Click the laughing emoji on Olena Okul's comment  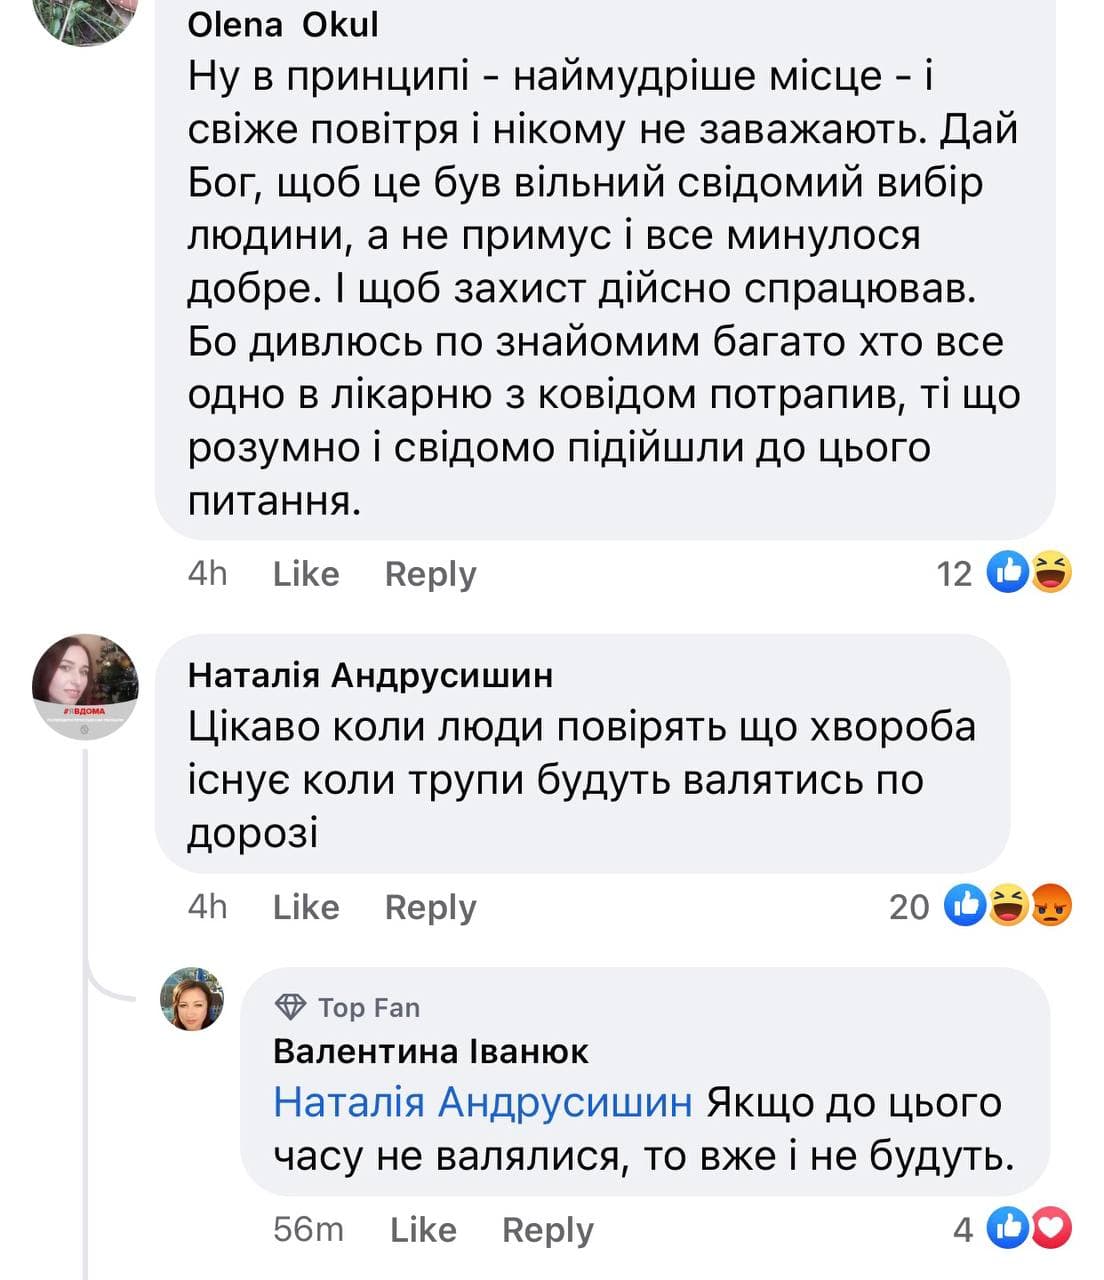1051,573
